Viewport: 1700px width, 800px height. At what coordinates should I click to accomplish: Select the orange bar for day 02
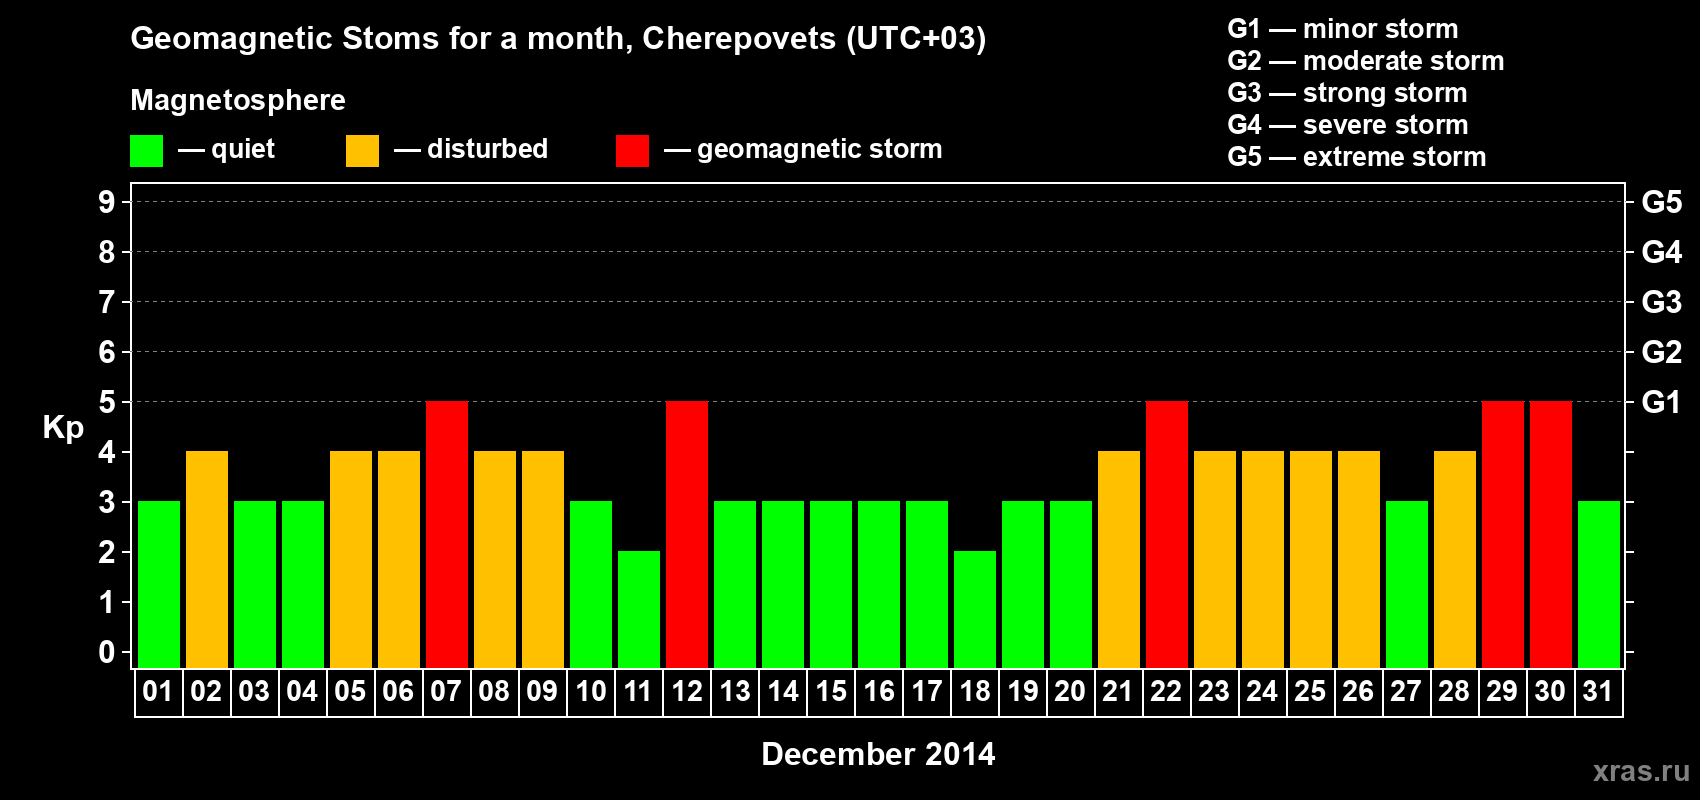pyautogui.click(x=207, y=559)
